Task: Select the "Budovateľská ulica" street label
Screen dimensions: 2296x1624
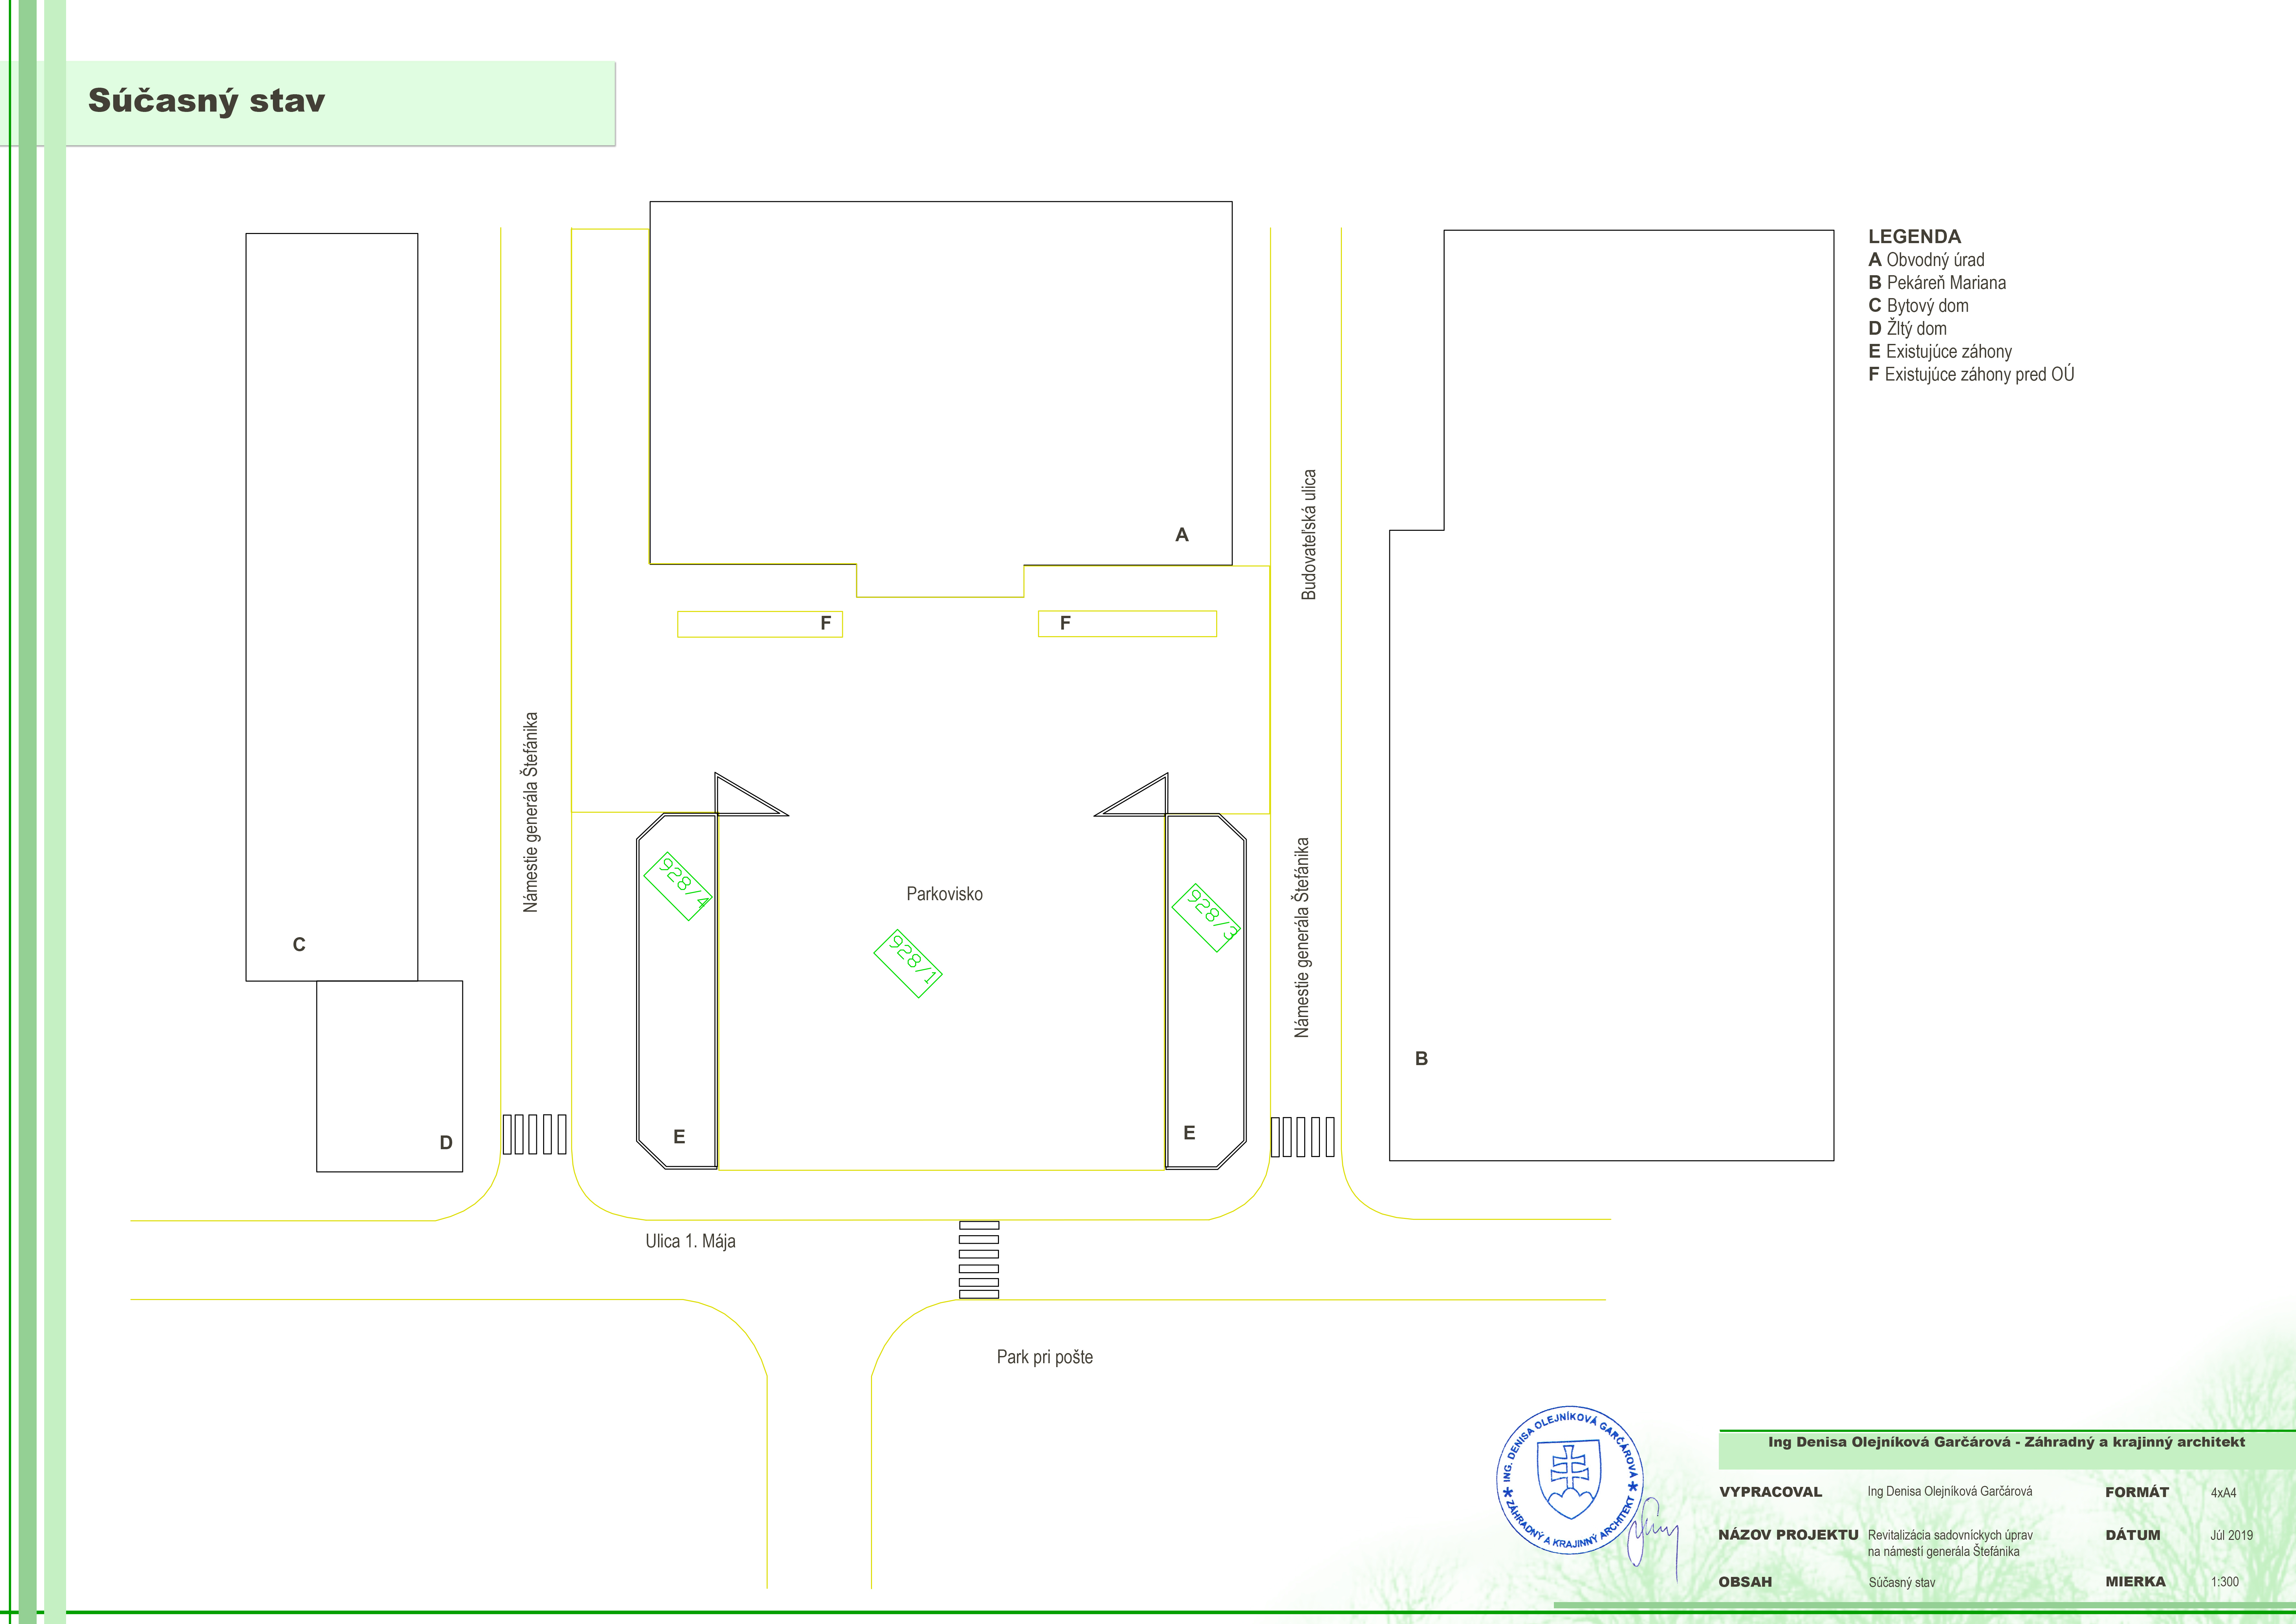Action: coord(1309,535)
